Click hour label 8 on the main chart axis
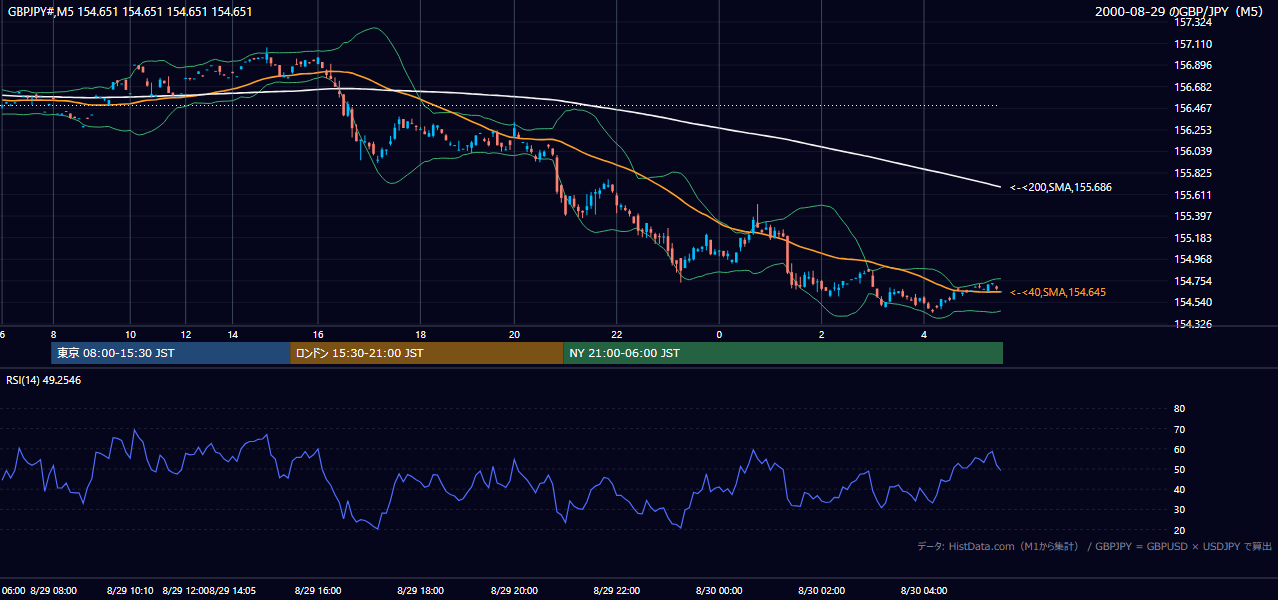The height and width of the screenshot is (600, 1278). 53,334
